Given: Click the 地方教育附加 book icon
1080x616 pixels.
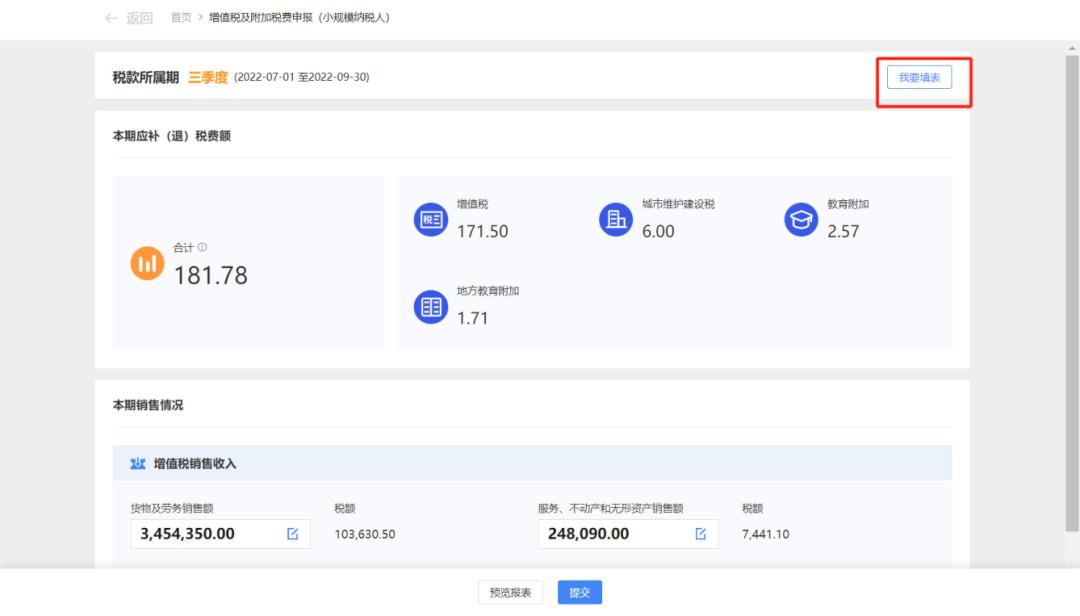Looking at the screenshot, I should pos(430,307).
